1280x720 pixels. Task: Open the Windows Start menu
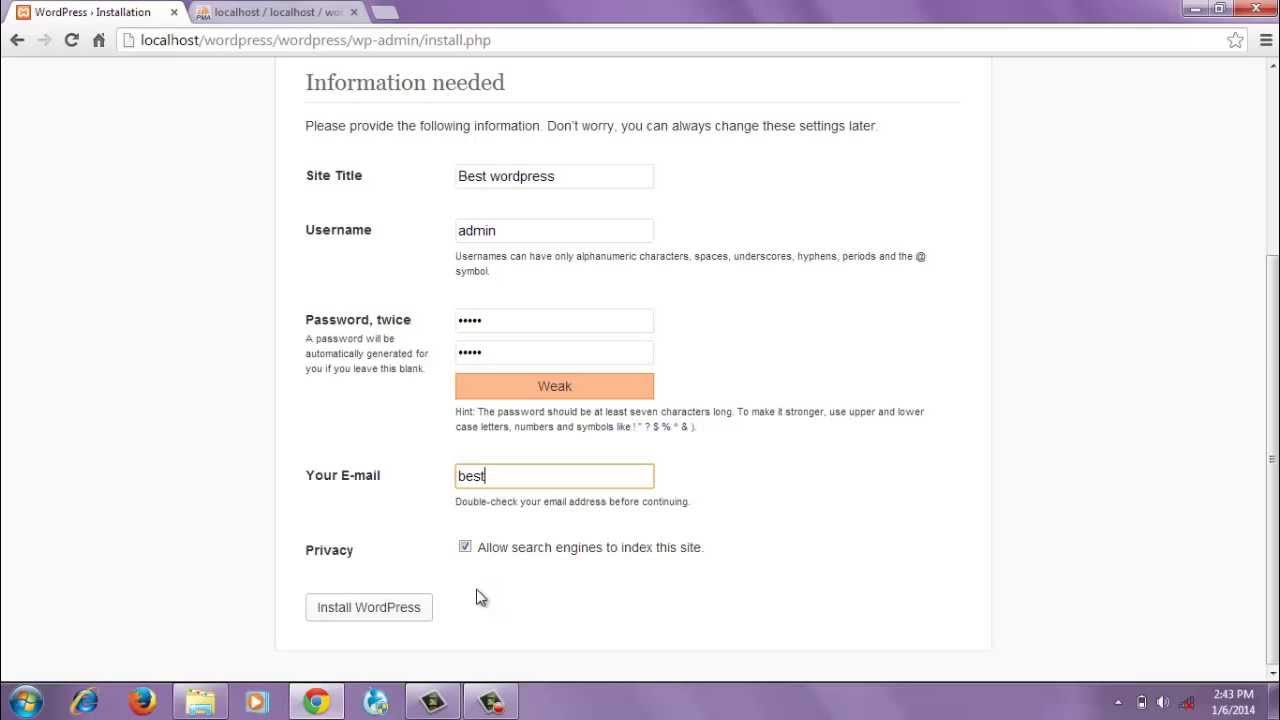tap(26, 702)
